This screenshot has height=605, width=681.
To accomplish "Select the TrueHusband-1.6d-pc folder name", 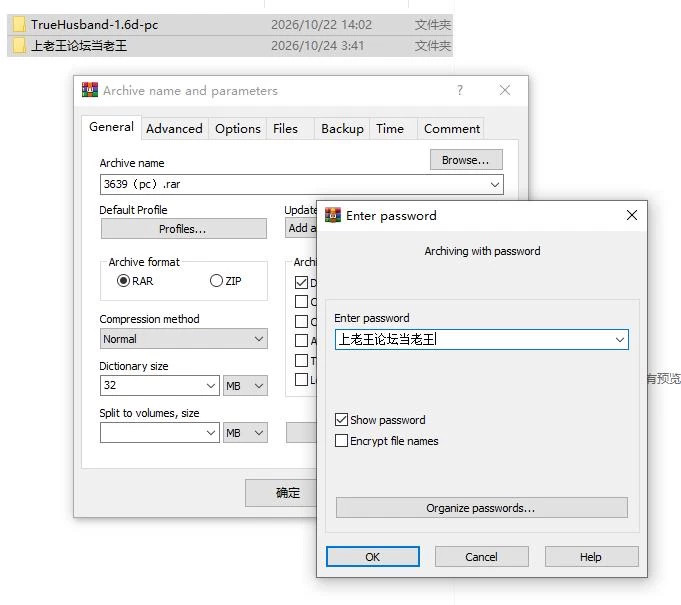I will 94,25.
